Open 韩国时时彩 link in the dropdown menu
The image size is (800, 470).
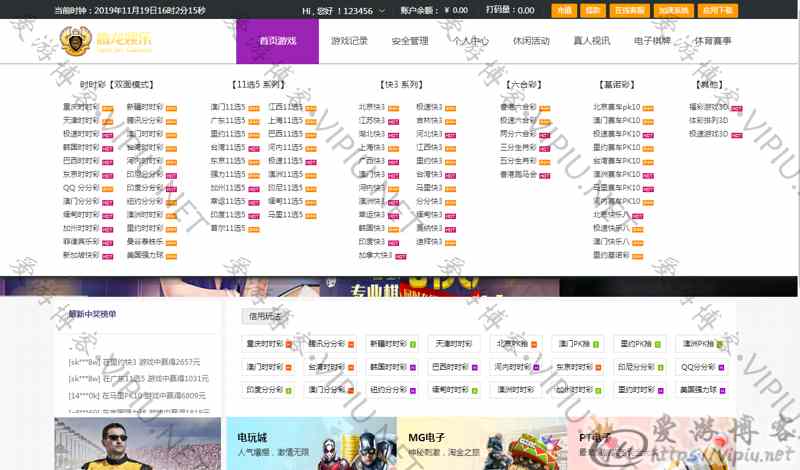pos(81,147)
